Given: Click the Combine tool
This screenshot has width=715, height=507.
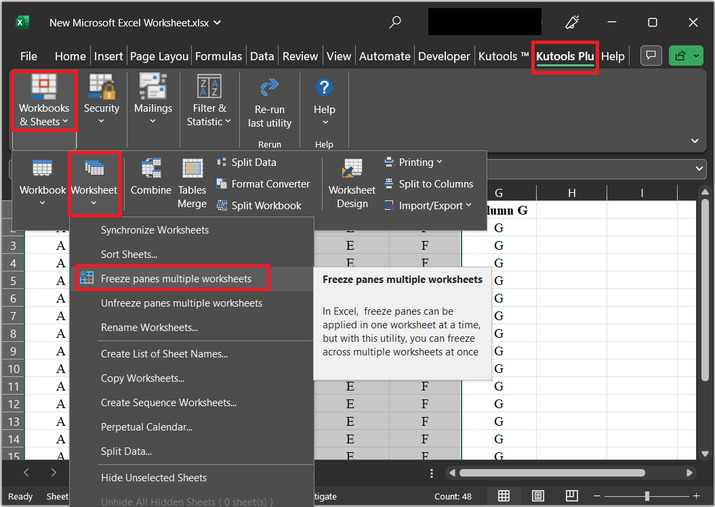Looking at the screenshot, I should [151, 177].
